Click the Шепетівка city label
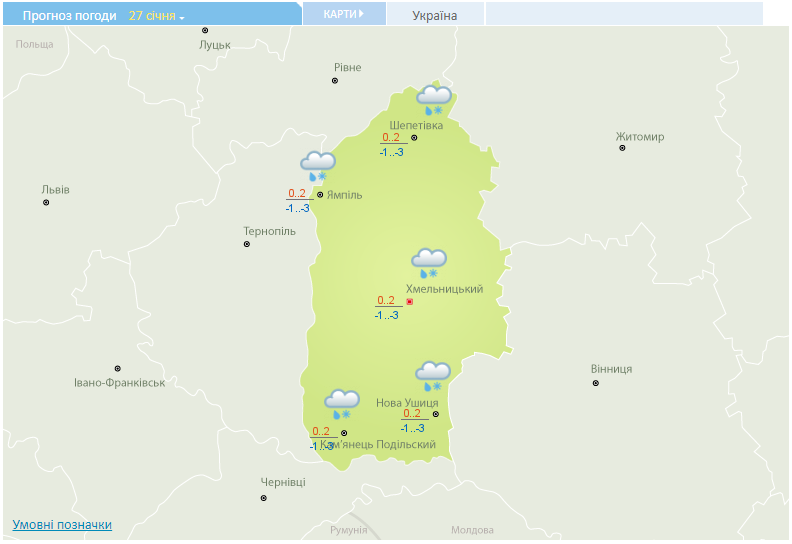Image resolution: width=792 pixels, height=544 pixels. click(x=416, y=125)
